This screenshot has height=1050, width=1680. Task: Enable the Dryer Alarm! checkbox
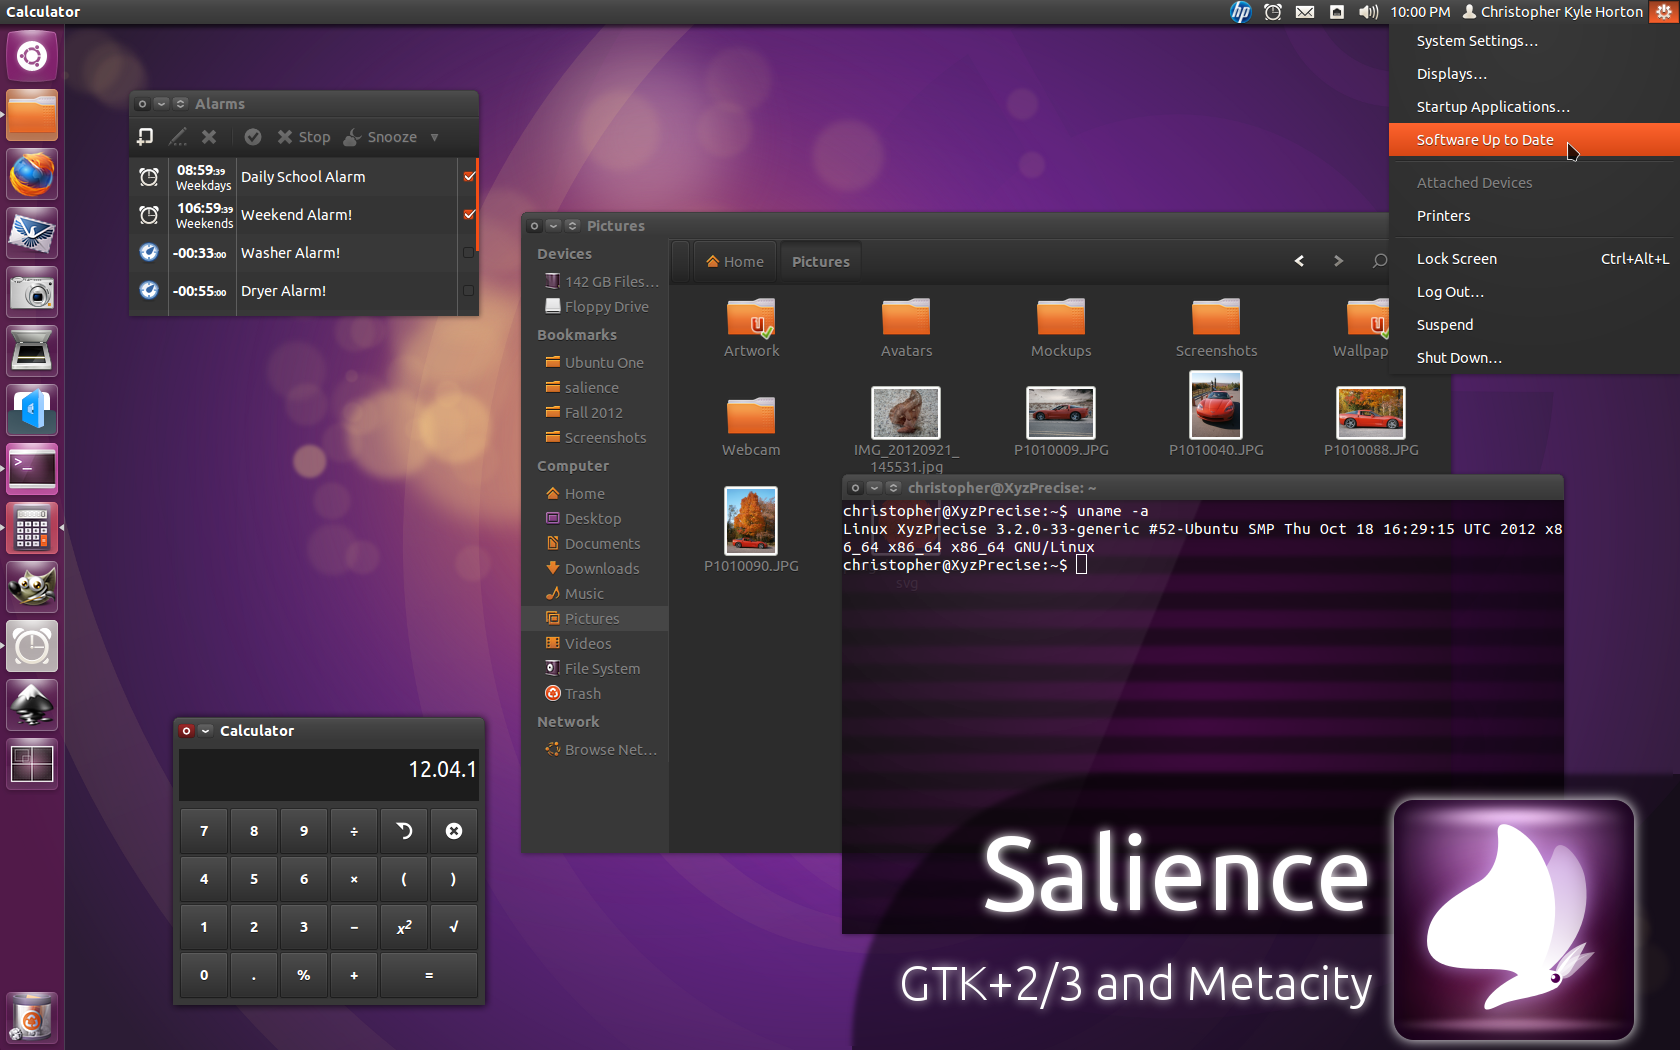pos(468,291)
